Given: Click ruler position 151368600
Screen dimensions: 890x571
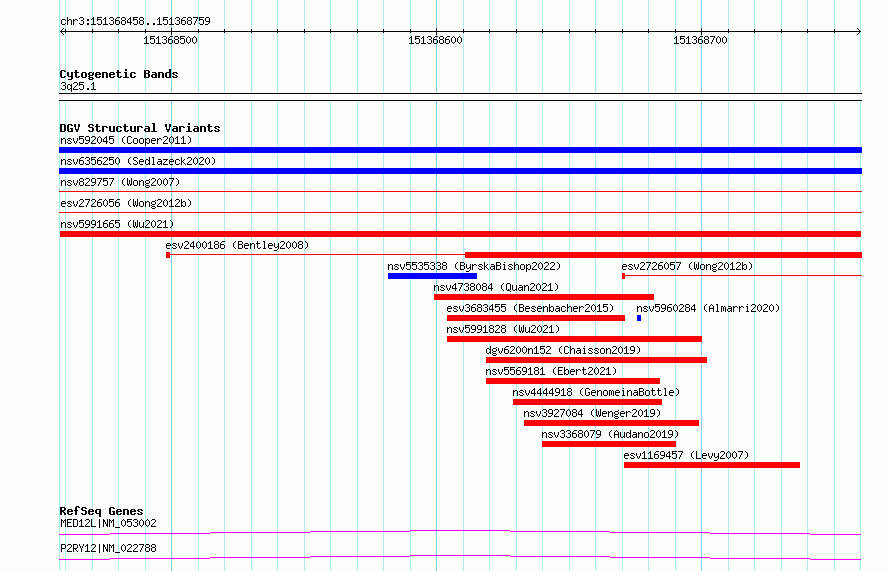Looking at the screenshot, I should [435, 40].
